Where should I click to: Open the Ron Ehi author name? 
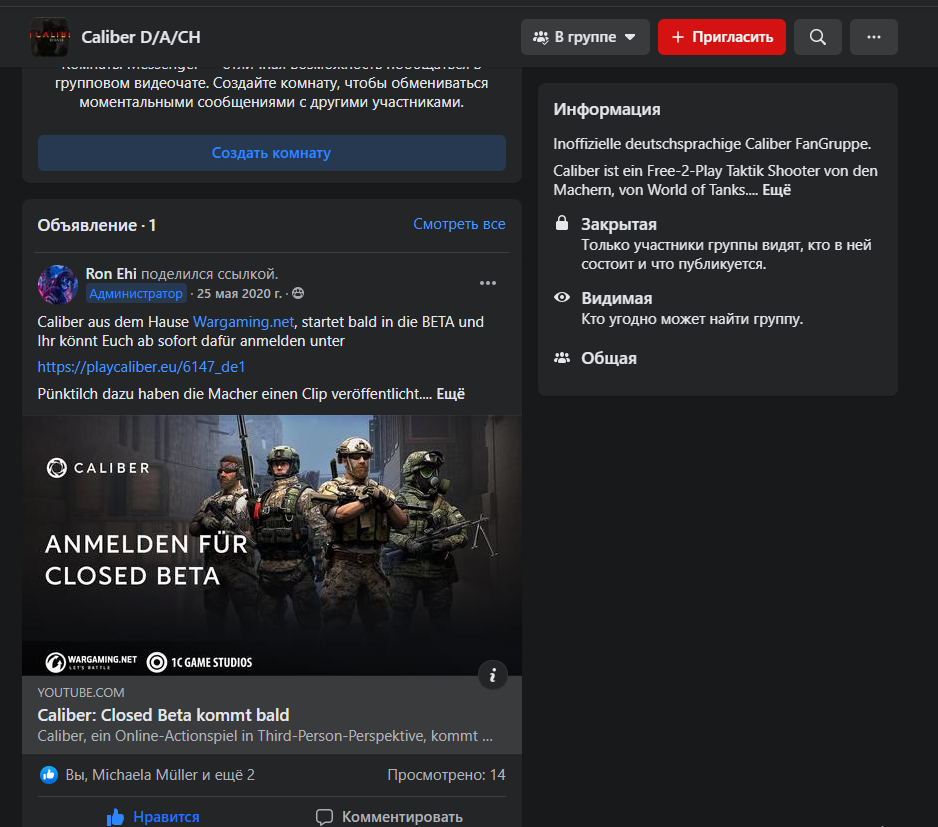click(x=111, y=274)
